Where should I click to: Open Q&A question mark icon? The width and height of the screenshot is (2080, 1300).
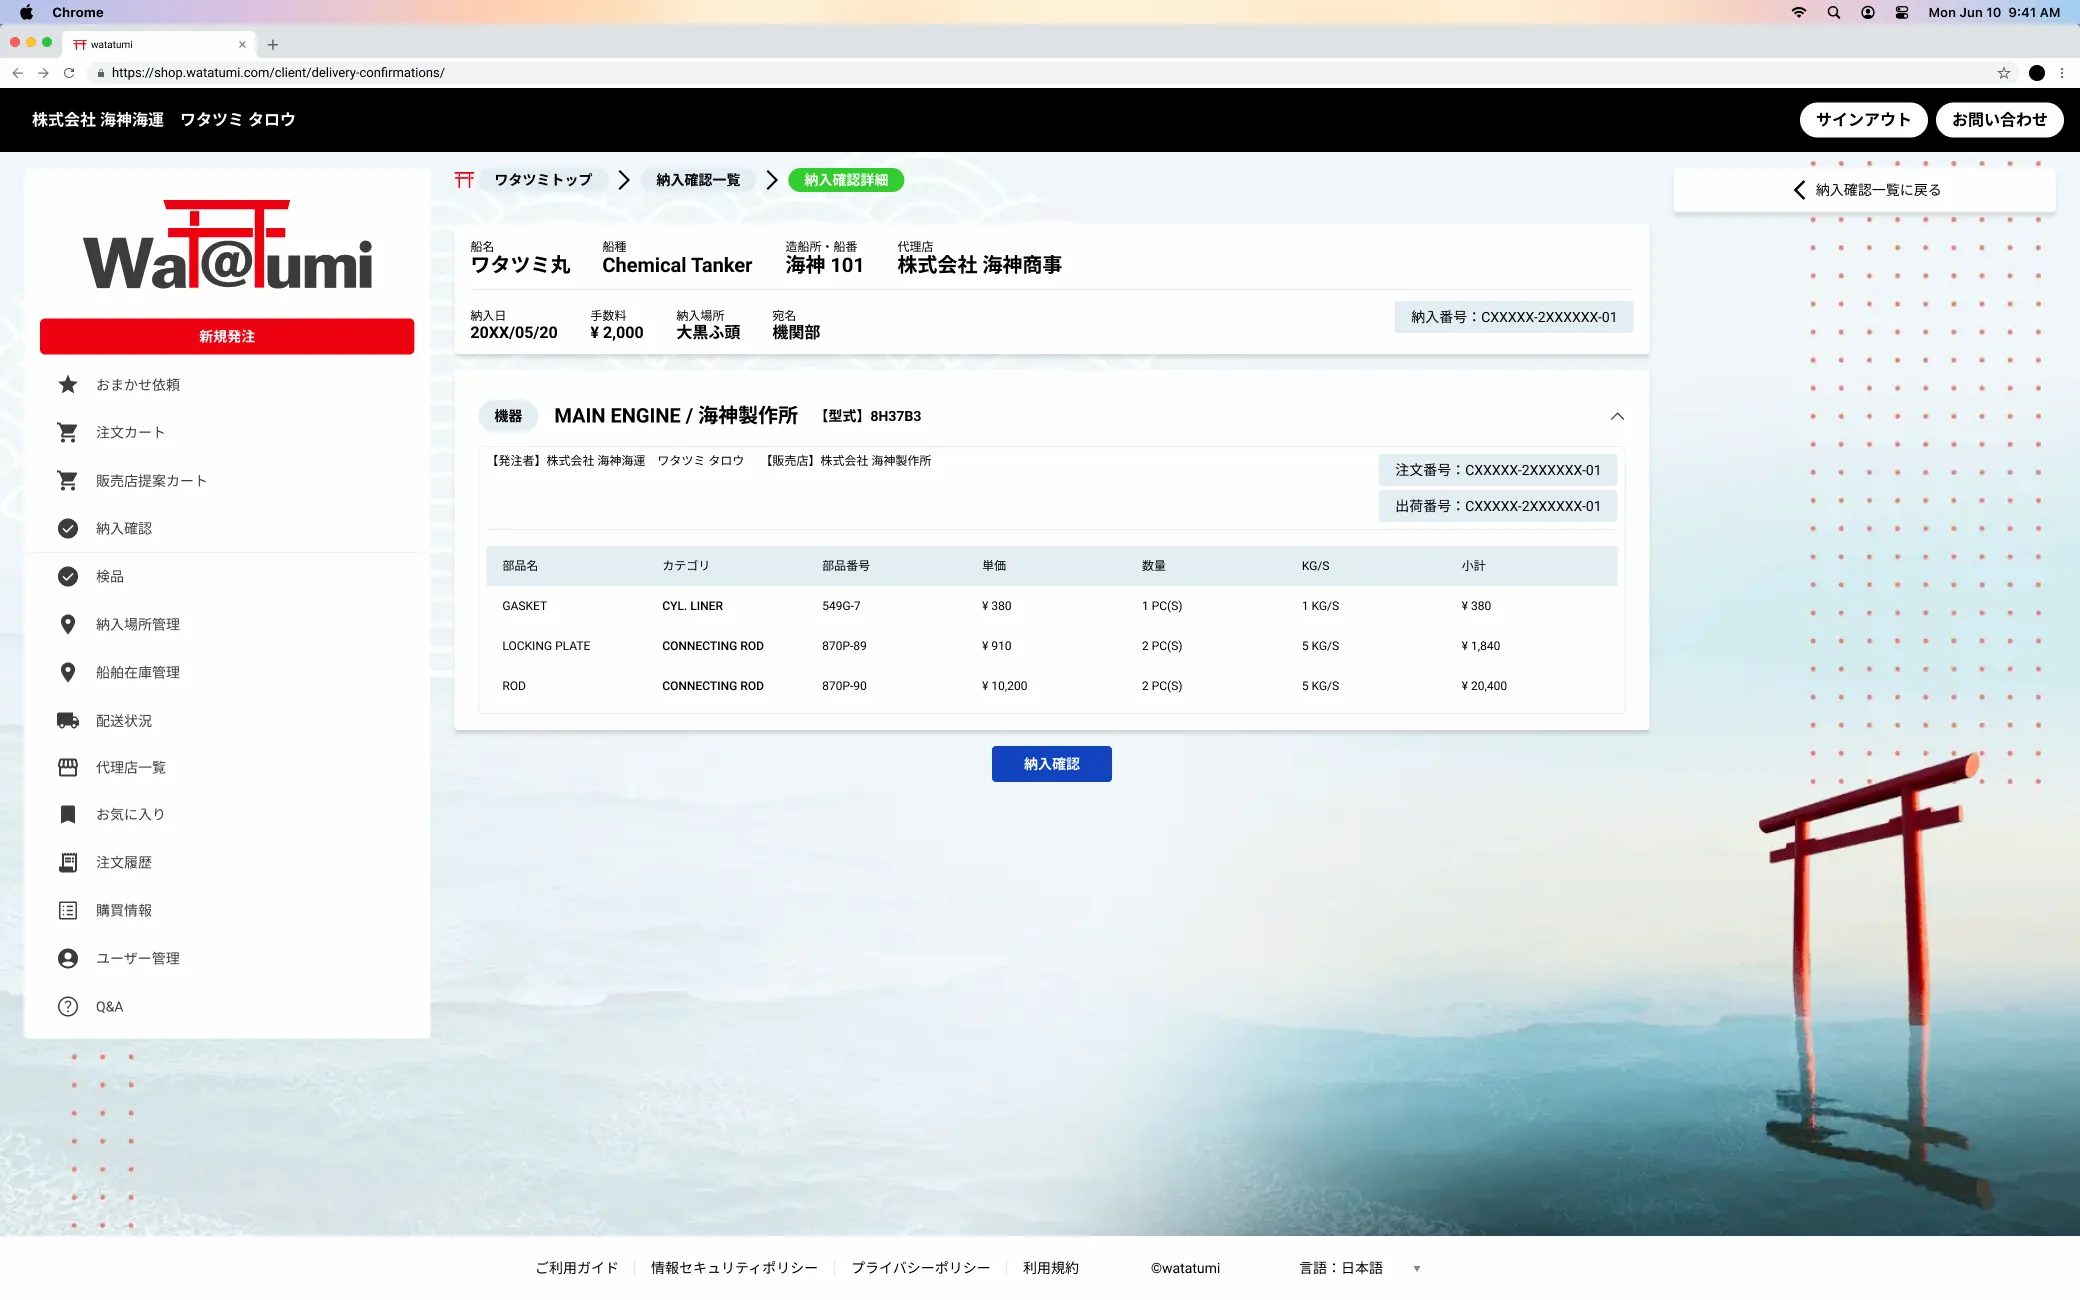68,1007
